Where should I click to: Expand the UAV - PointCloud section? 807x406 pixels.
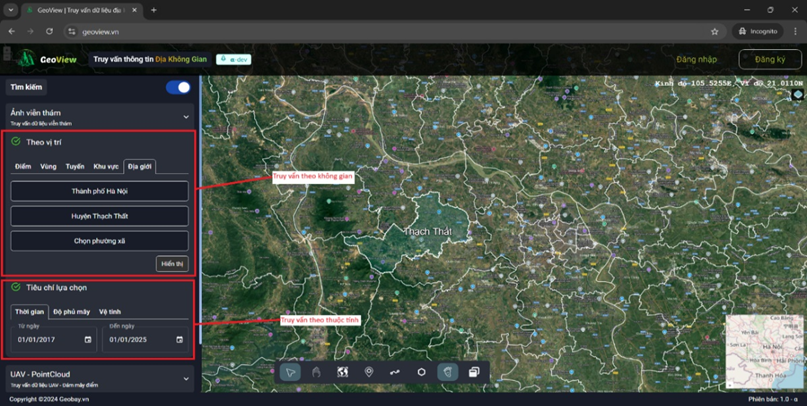point(185,379)
